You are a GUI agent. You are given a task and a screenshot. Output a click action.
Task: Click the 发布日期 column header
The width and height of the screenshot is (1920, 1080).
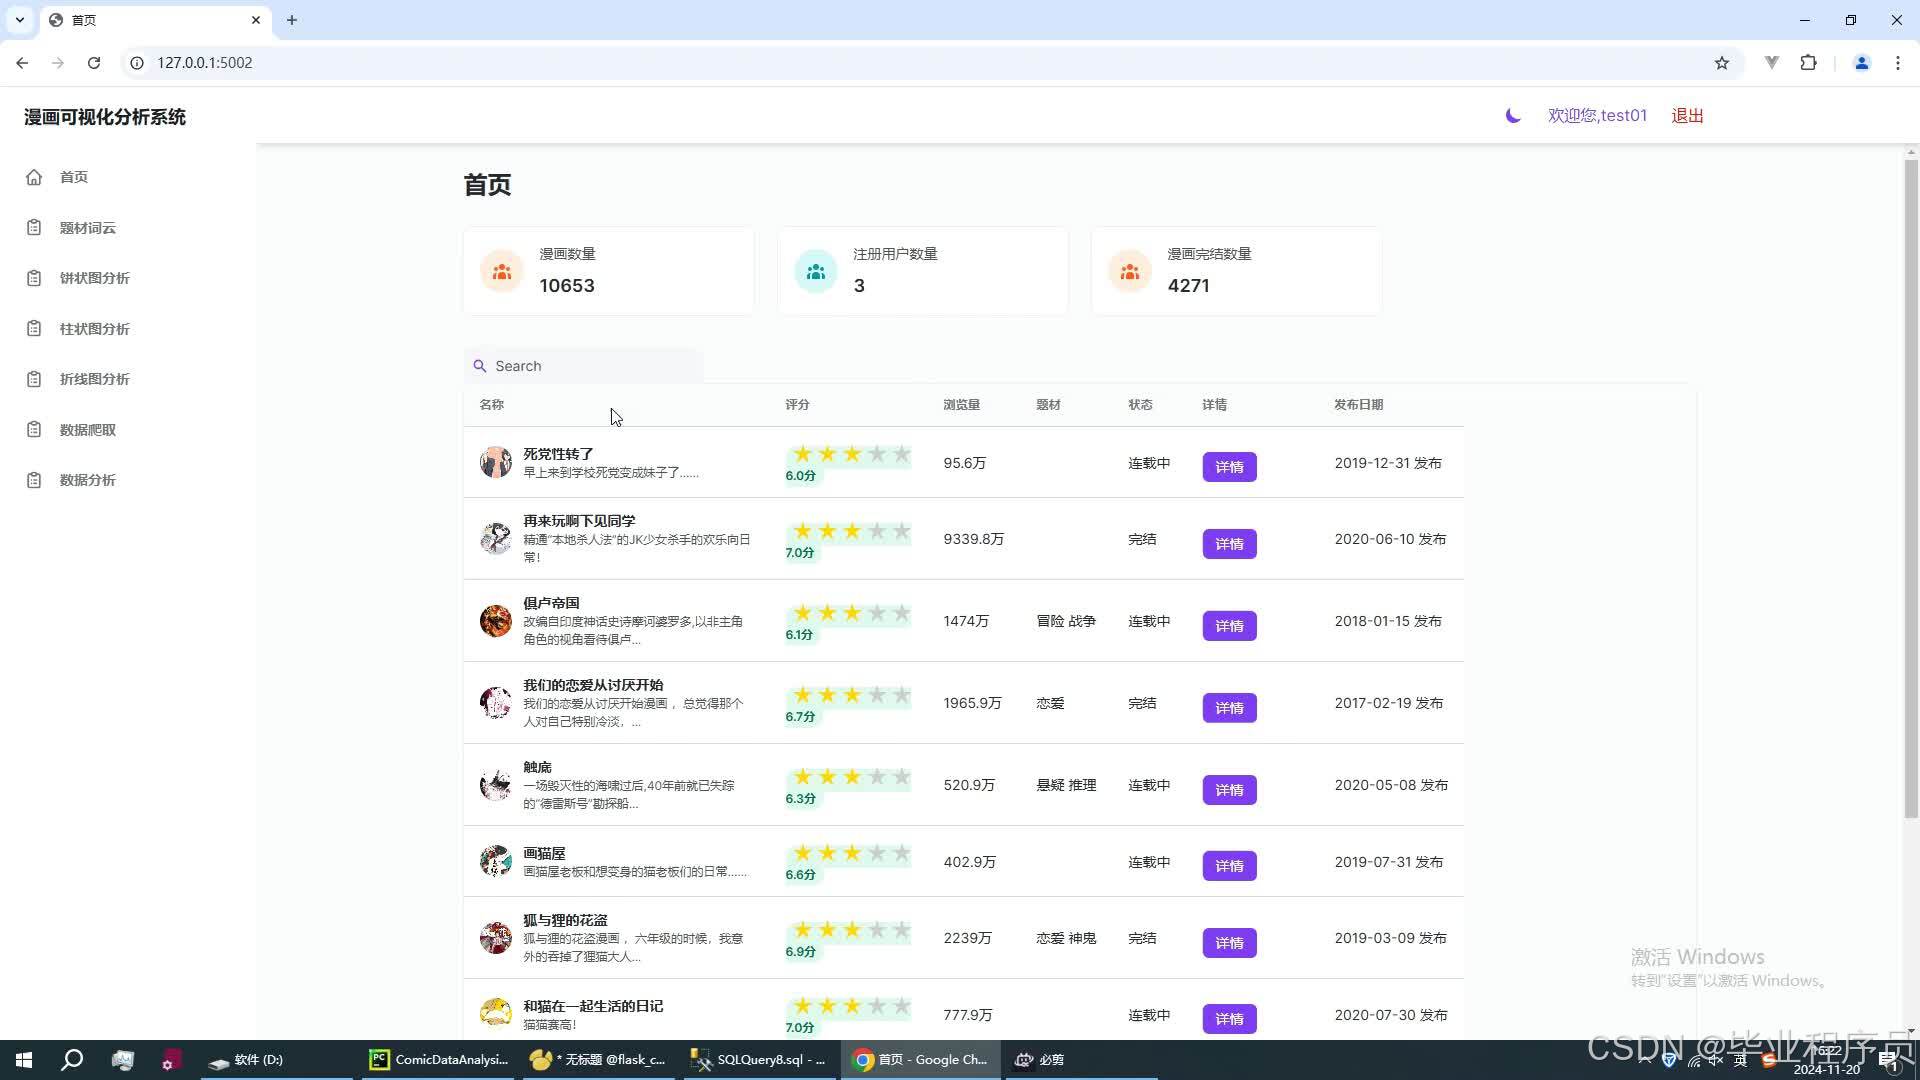(1358, 405)
